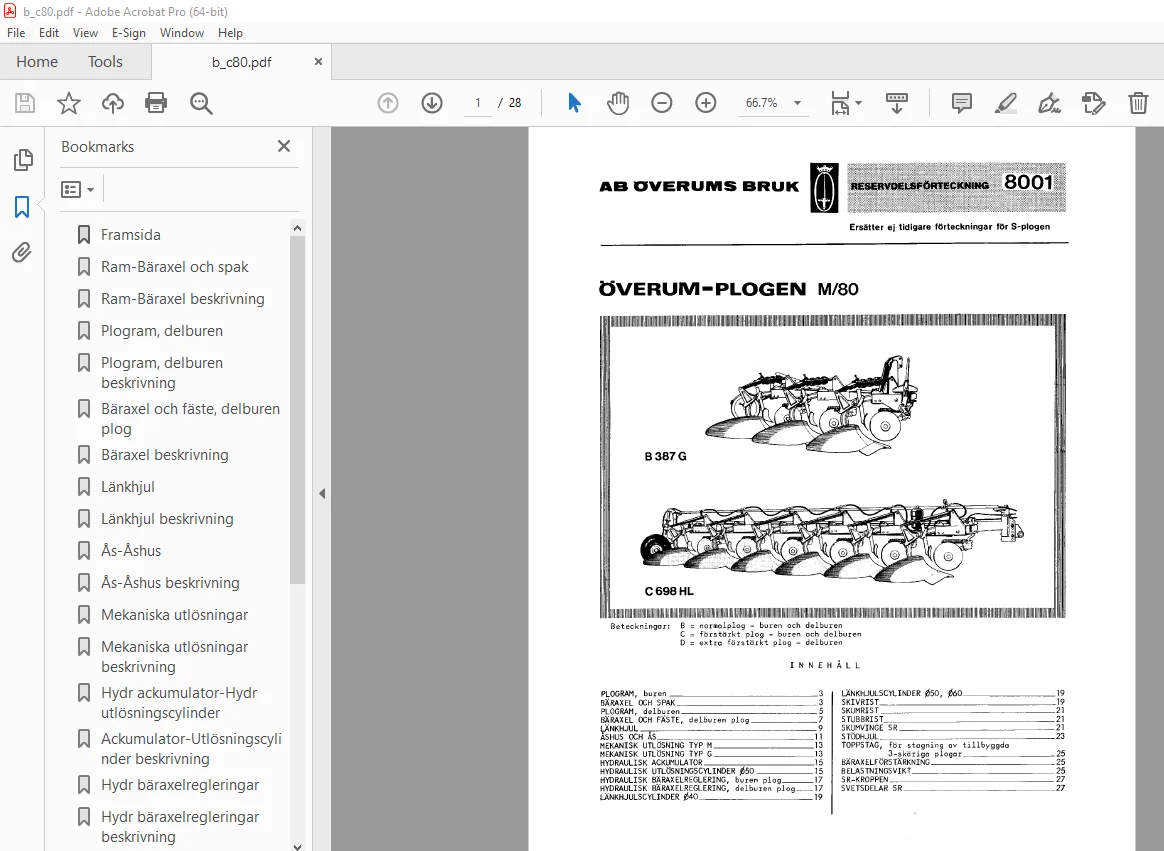The width and height of the screenshot is (1164, 851).
Task: Close the Bookmarks pane
Action: (284, 146)
